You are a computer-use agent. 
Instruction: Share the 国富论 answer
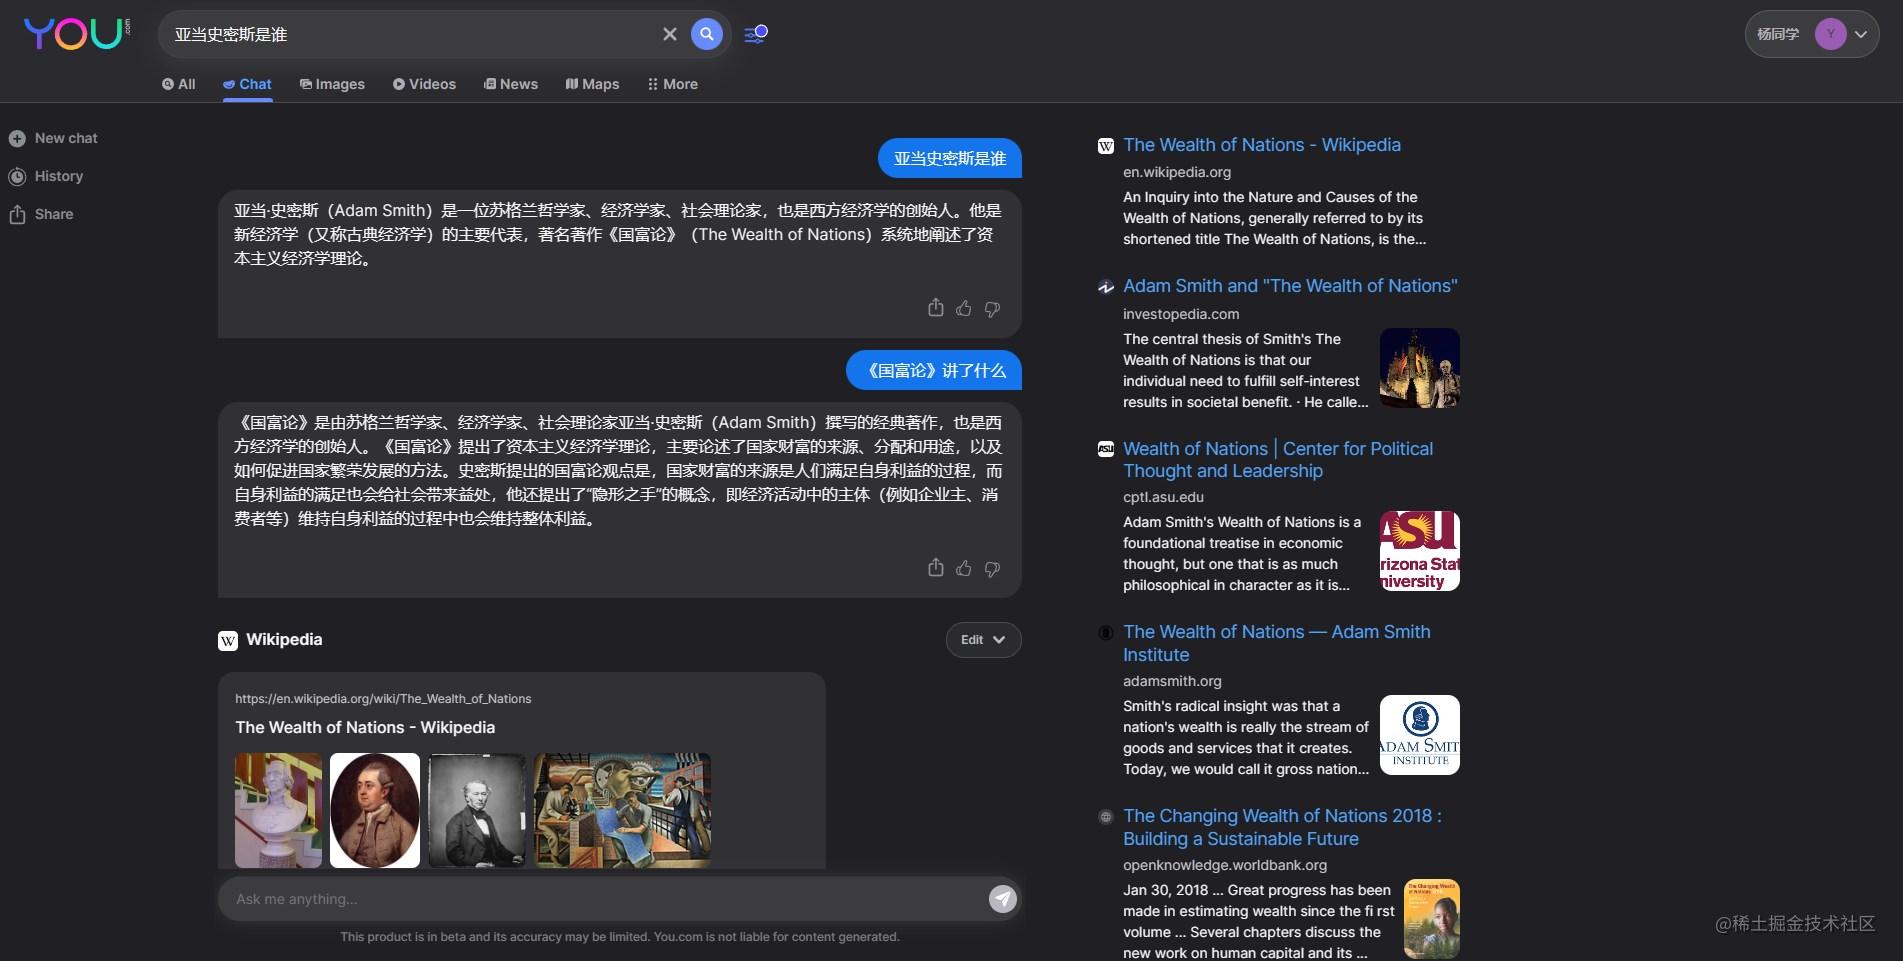click(x=935, y=568)
